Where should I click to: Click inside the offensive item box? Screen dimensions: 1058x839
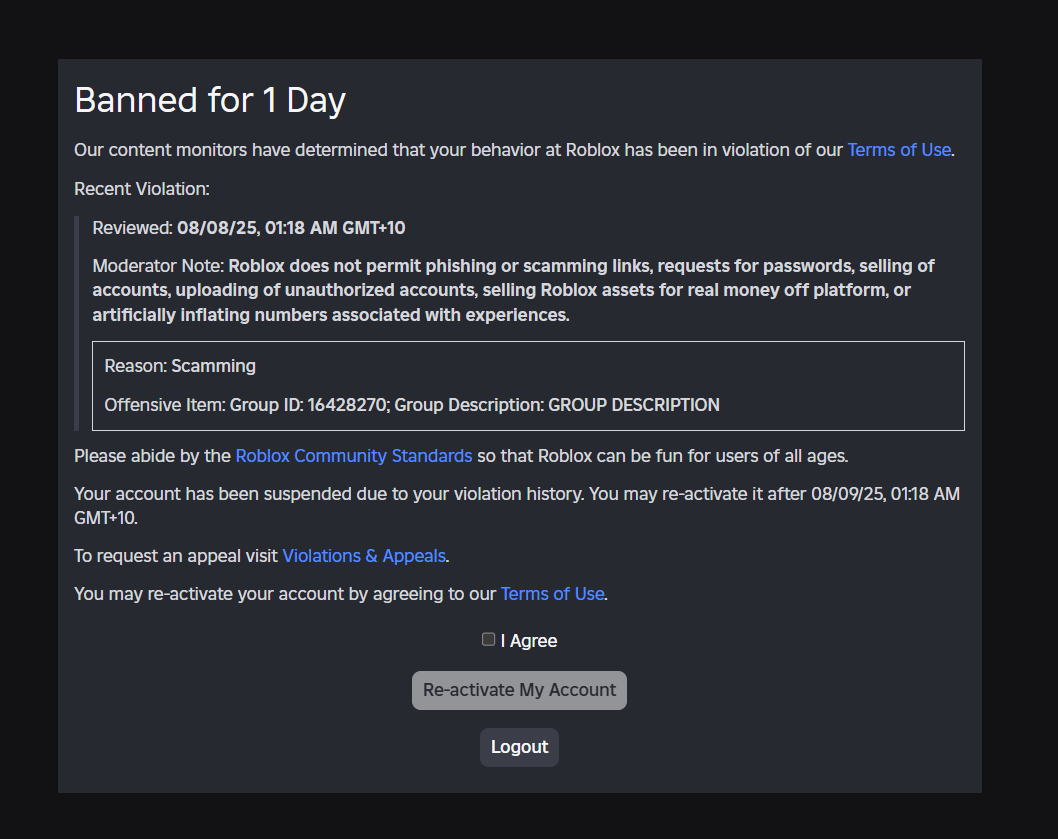click(528, 386)
